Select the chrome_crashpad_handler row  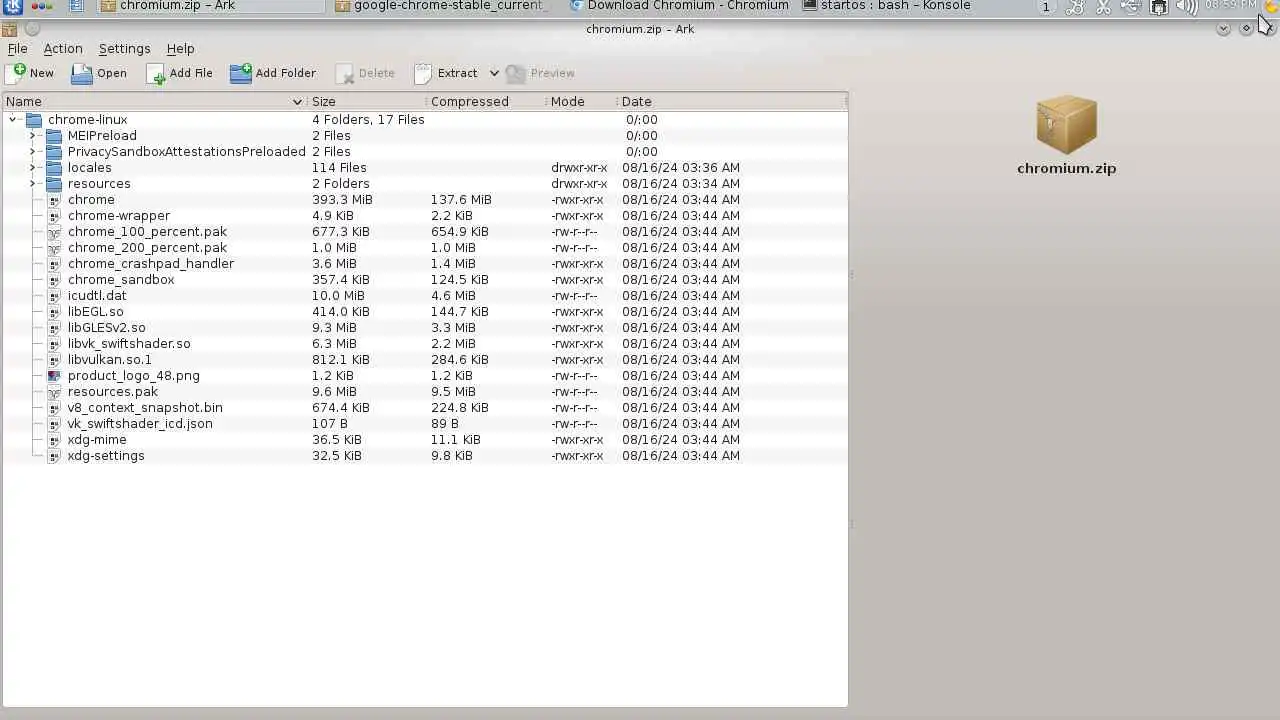tap(425, 264)
